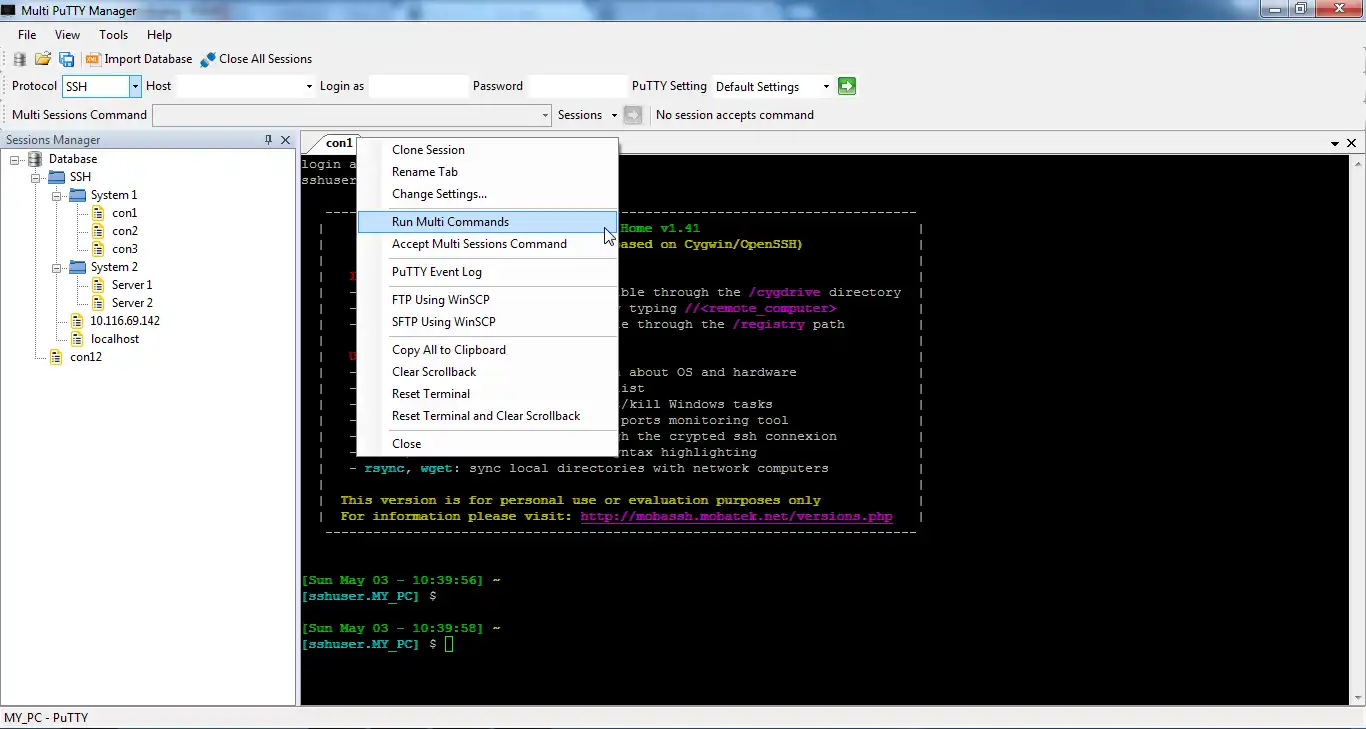Collapse the System 1 folder node
1366x729 pixels.
[58, 195]
